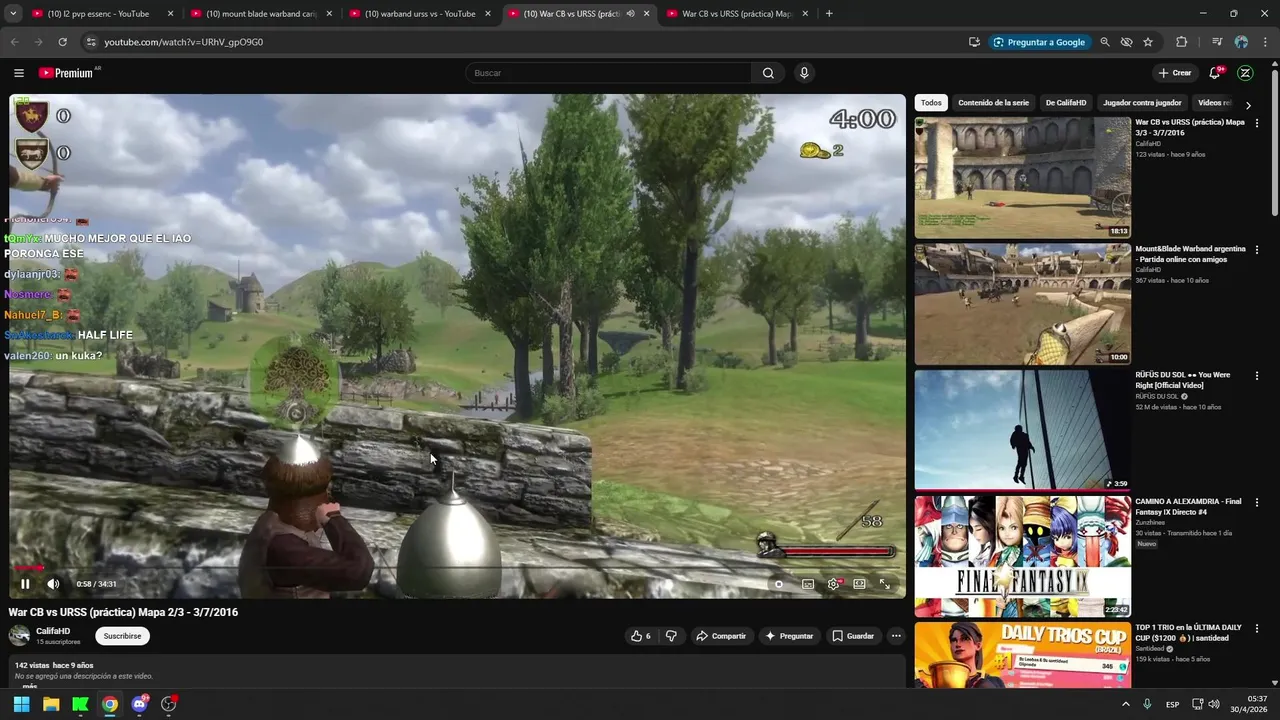Open RÜFÜS DU SOL You Were Right thumbnail
The width and height of the screenshot is (1280, 720).
[x=1023, y=430]
